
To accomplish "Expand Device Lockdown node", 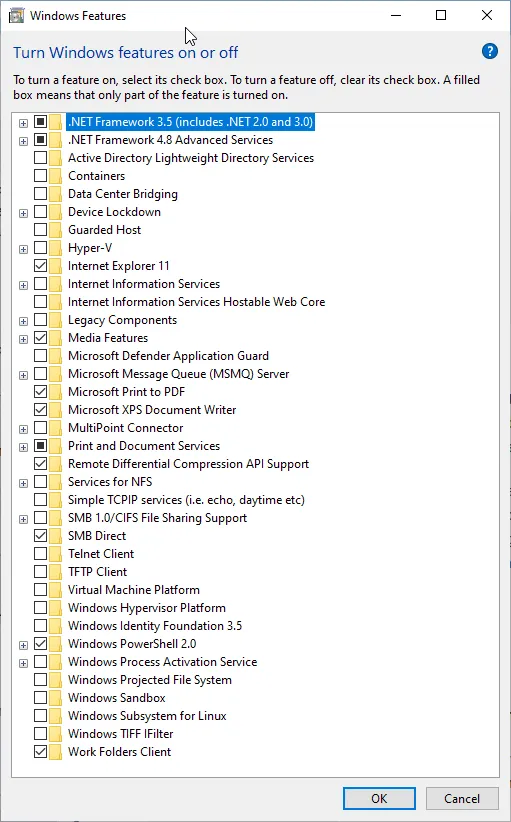I will [x=23, y=213].
